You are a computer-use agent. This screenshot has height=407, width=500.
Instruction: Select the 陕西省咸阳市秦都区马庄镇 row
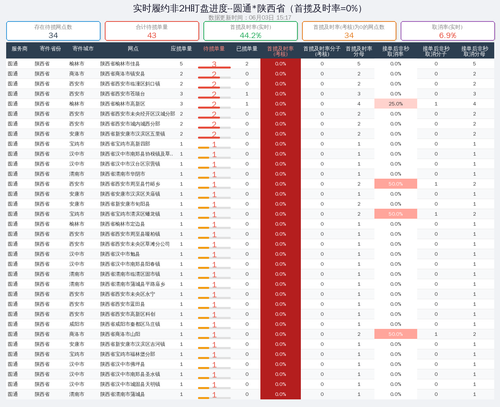click(250, 324)
